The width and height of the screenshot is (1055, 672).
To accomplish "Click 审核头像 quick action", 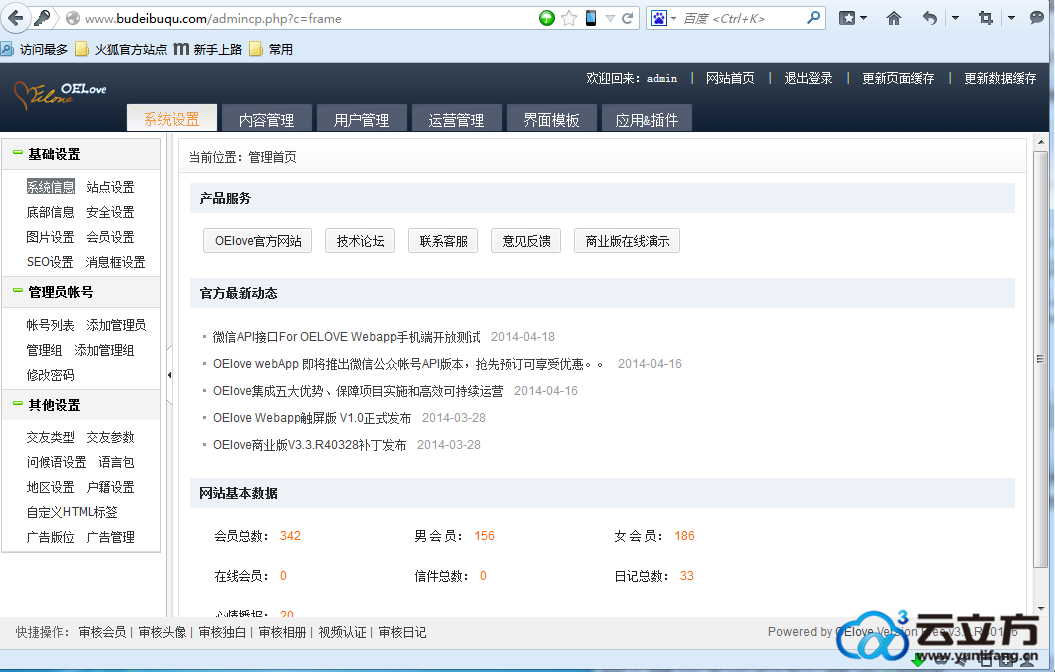I will tap(162, 632).
